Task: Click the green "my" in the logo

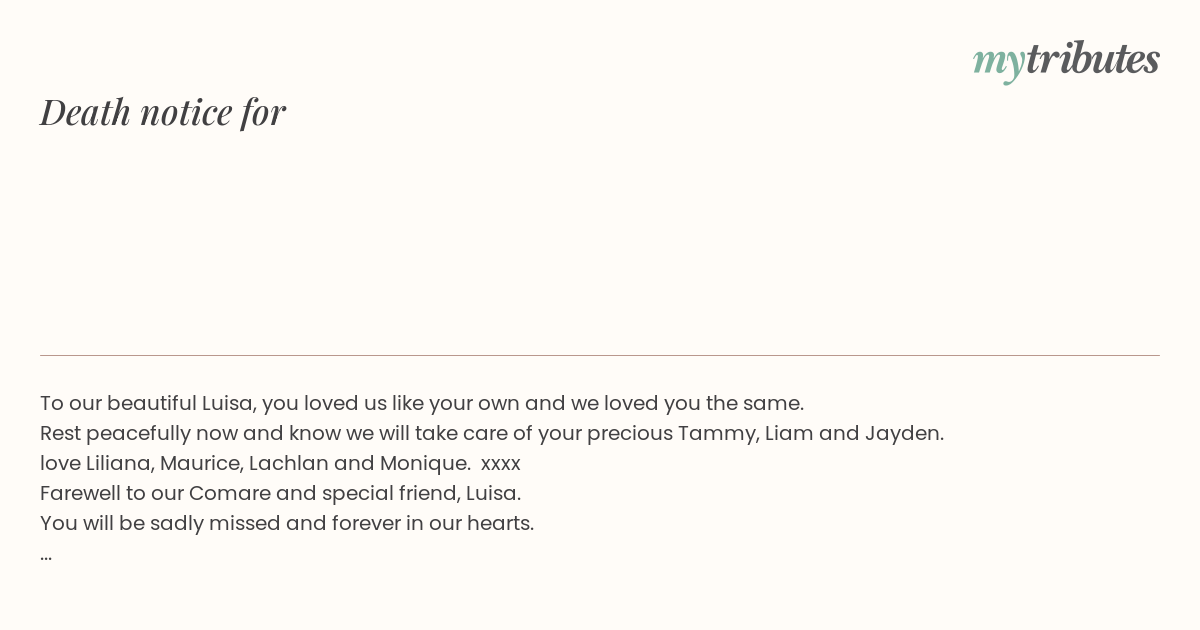Action: point(999,63)
